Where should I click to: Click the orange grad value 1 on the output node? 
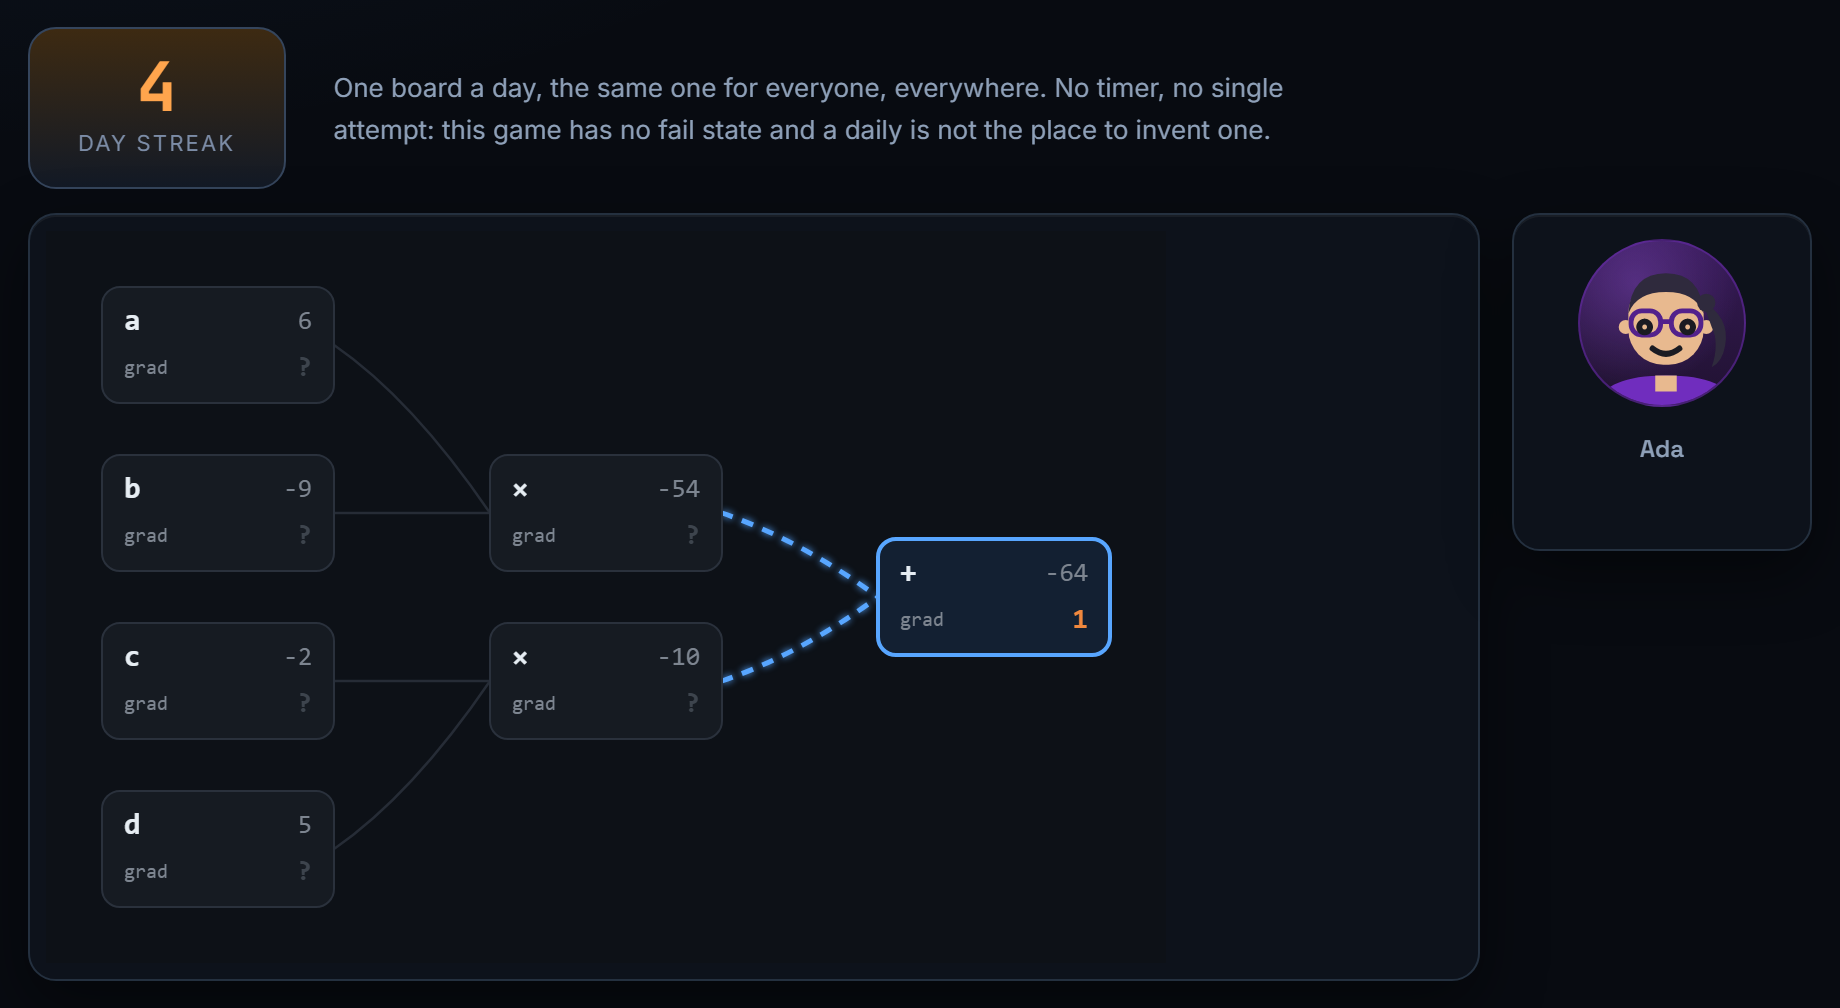coord(1079,619)
